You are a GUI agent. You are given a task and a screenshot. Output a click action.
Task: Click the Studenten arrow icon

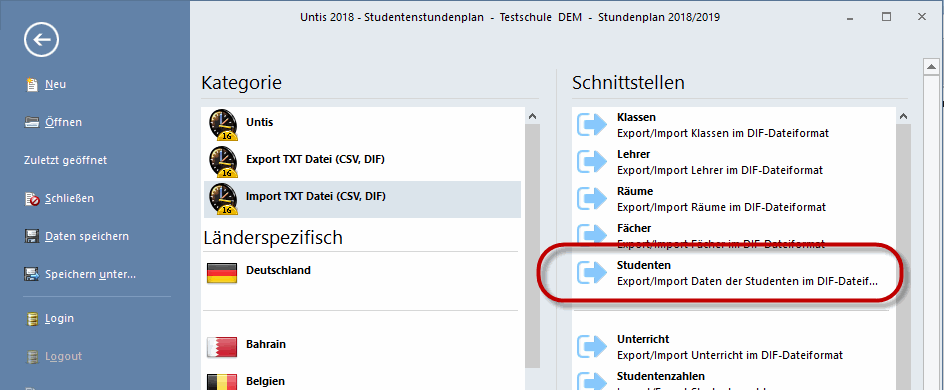point(593,272)
